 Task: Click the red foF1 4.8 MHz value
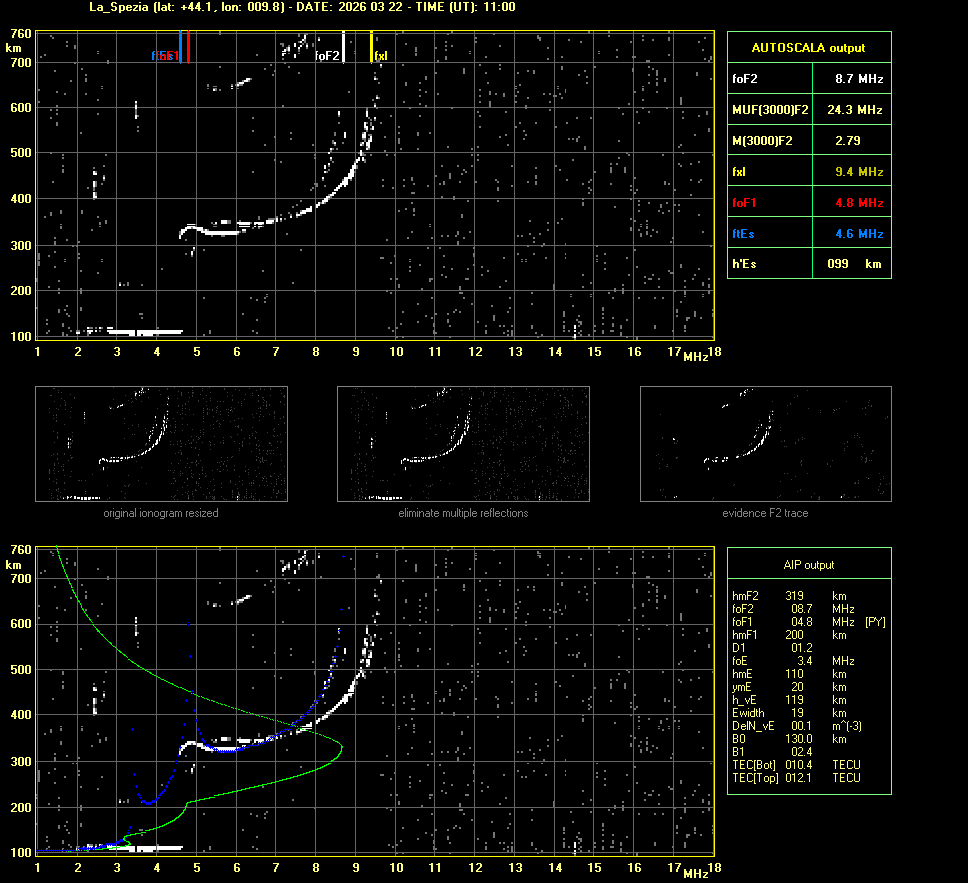pyautogui.click(x=858, y=203)
